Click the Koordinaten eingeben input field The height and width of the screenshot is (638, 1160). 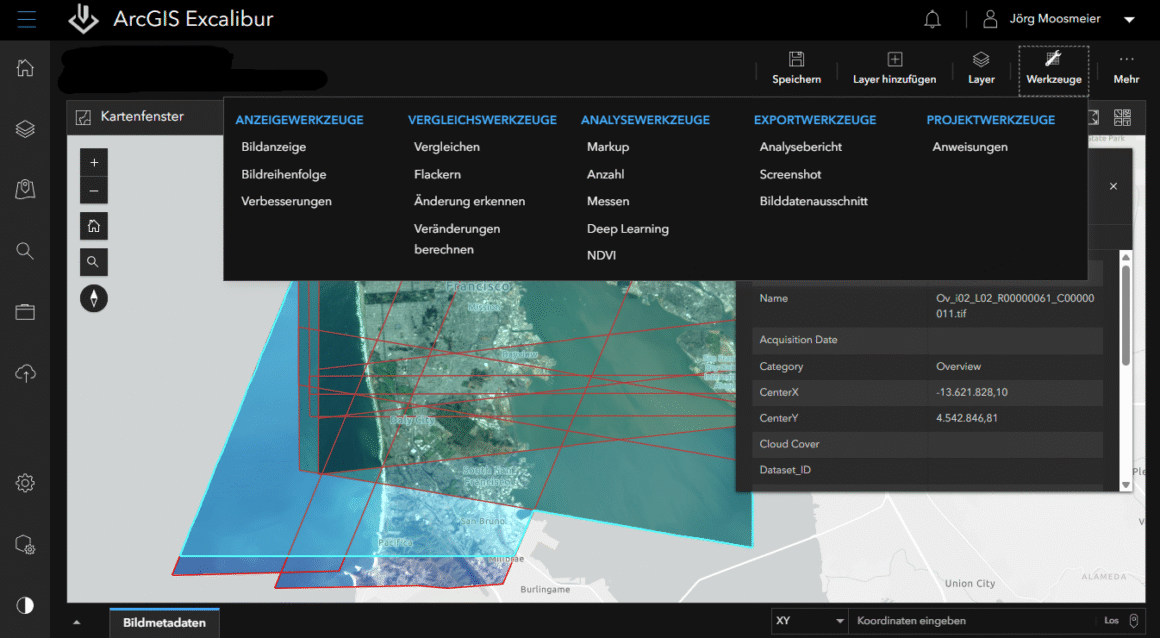pyautogui.click(x=969, y=620)
